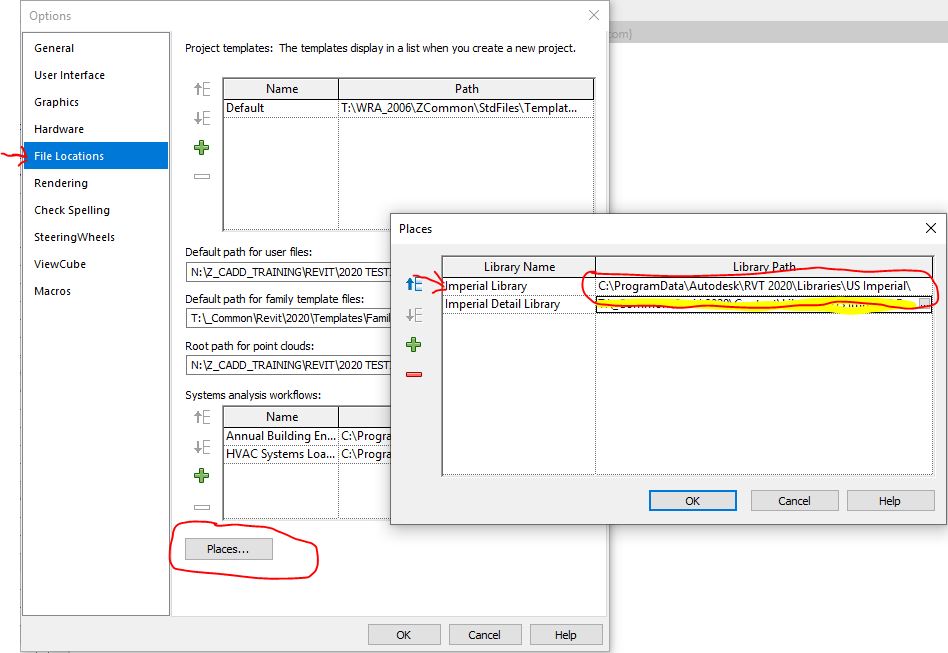Open Help from the Options dialog
This screenshot has height=653, width=948.
[x=566, y=635]
